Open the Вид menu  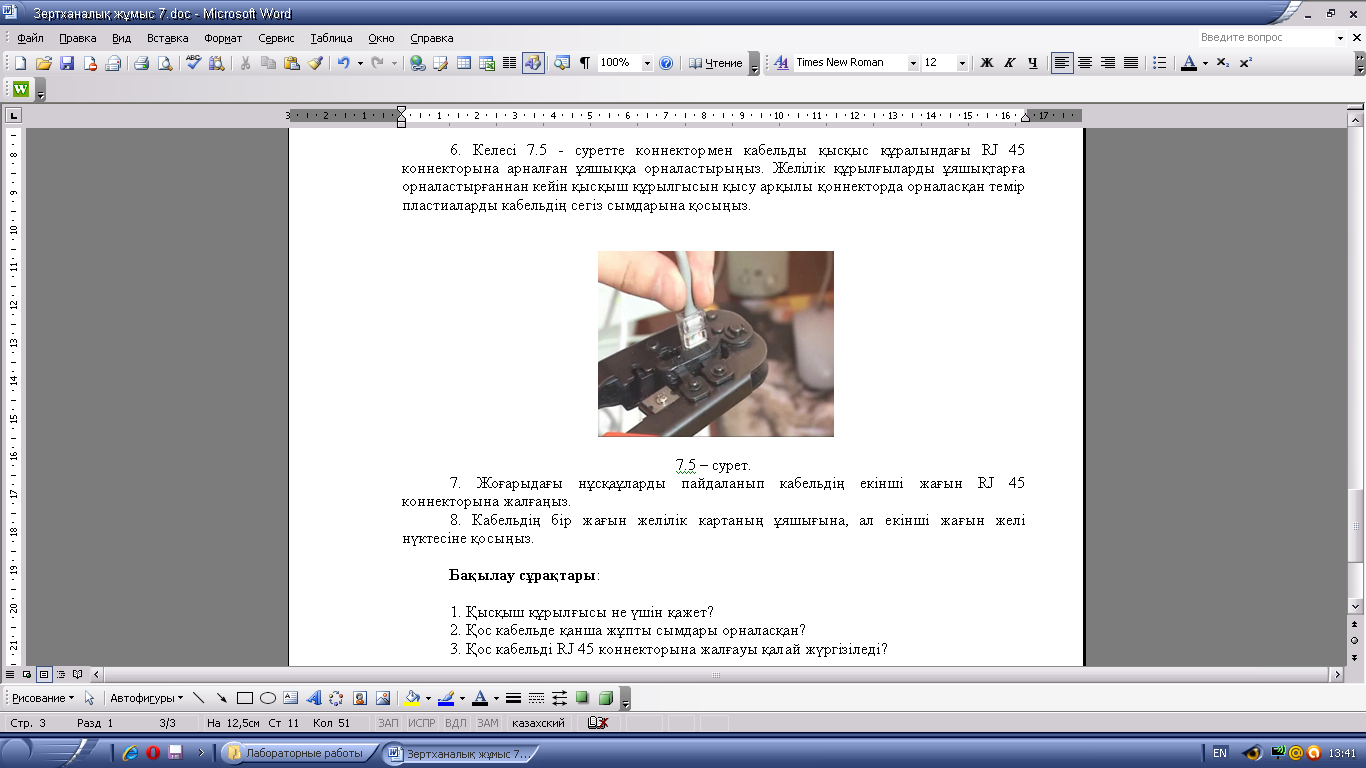[x=122, y=38]
